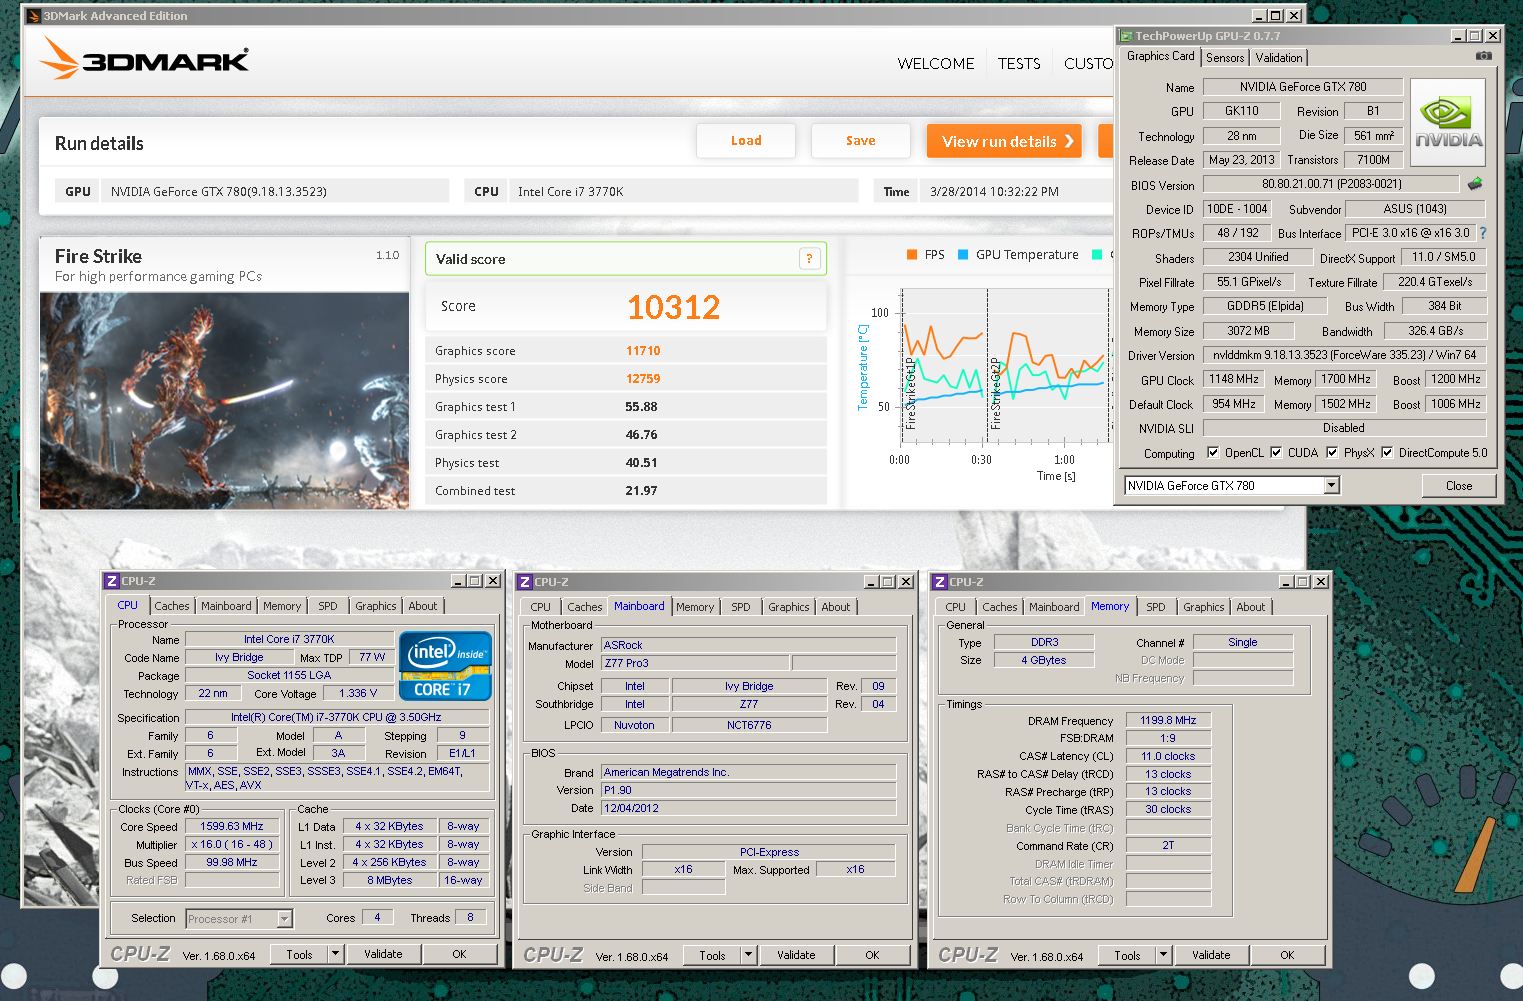Click cyan legend swatch beside GPU Temperature
This screenshot has width=1523, height=1001.
tap(1097, 254)
